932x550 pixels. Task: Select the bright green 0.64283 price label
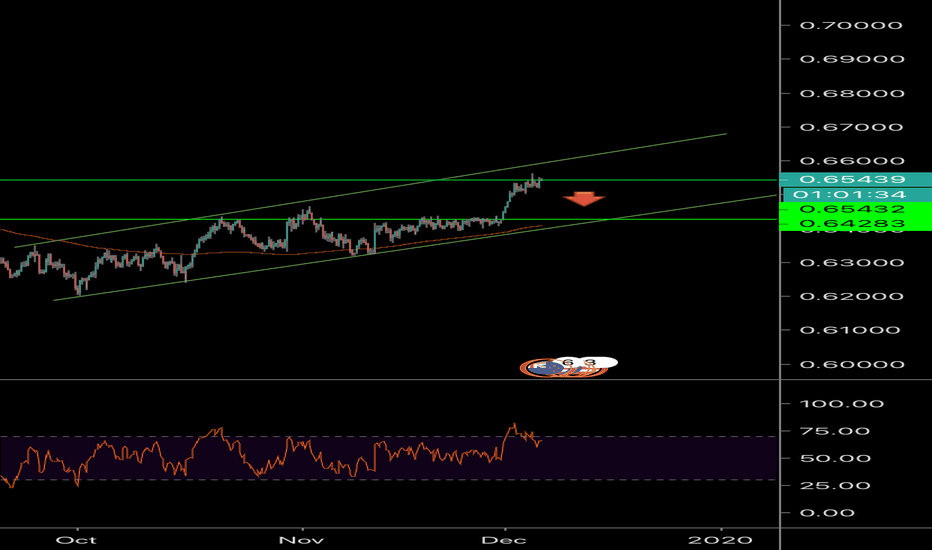tap(855, 223)
